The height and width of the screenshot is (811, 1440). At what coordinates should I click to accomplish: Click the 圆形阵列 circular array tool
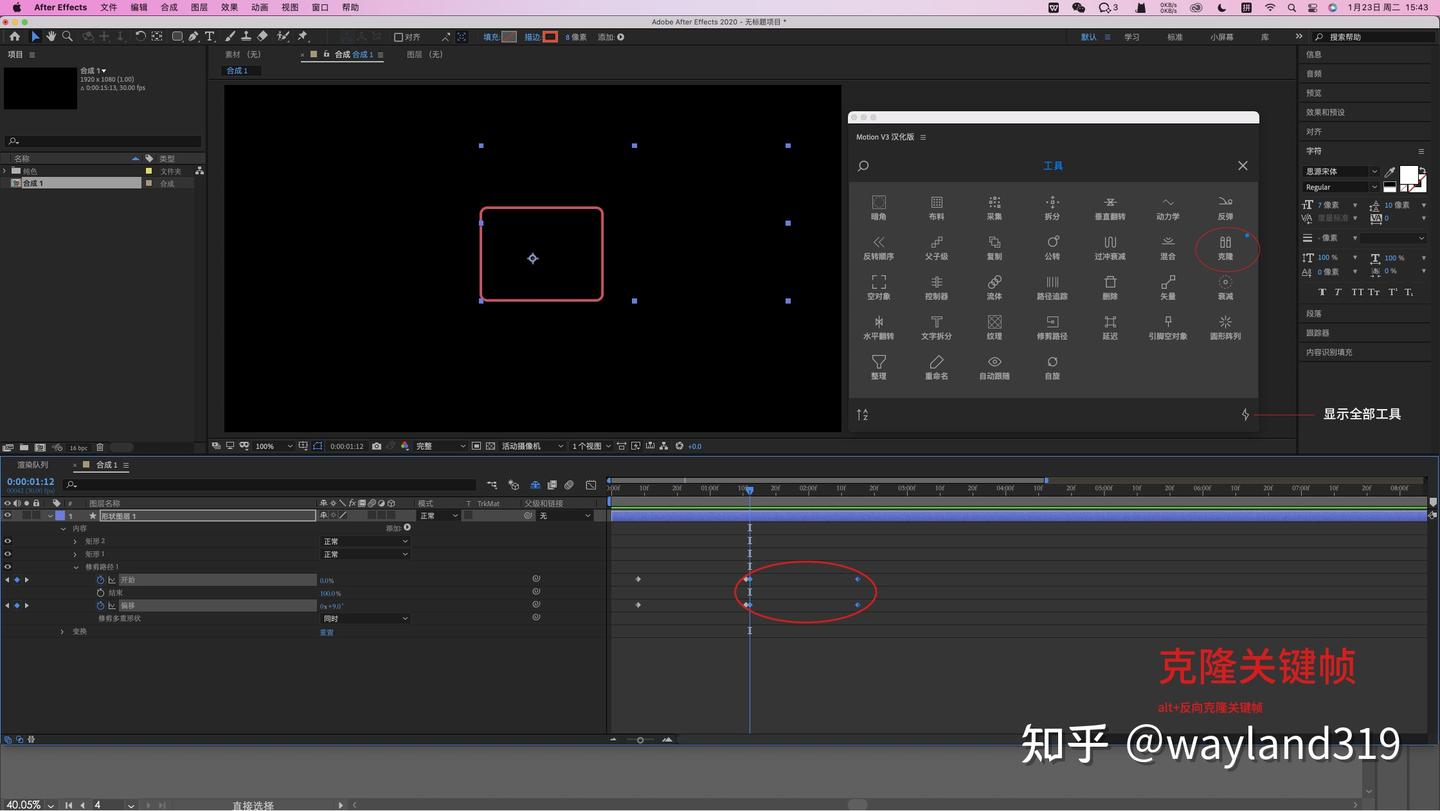pyautogui.click(x=1225, y=327)
